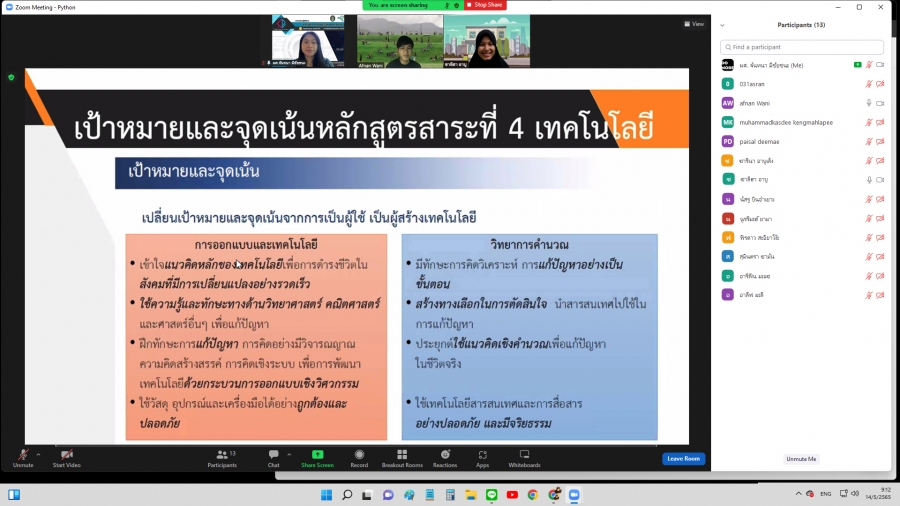
Task: Open Zoom Apps
Action: [x=482, y=455]
